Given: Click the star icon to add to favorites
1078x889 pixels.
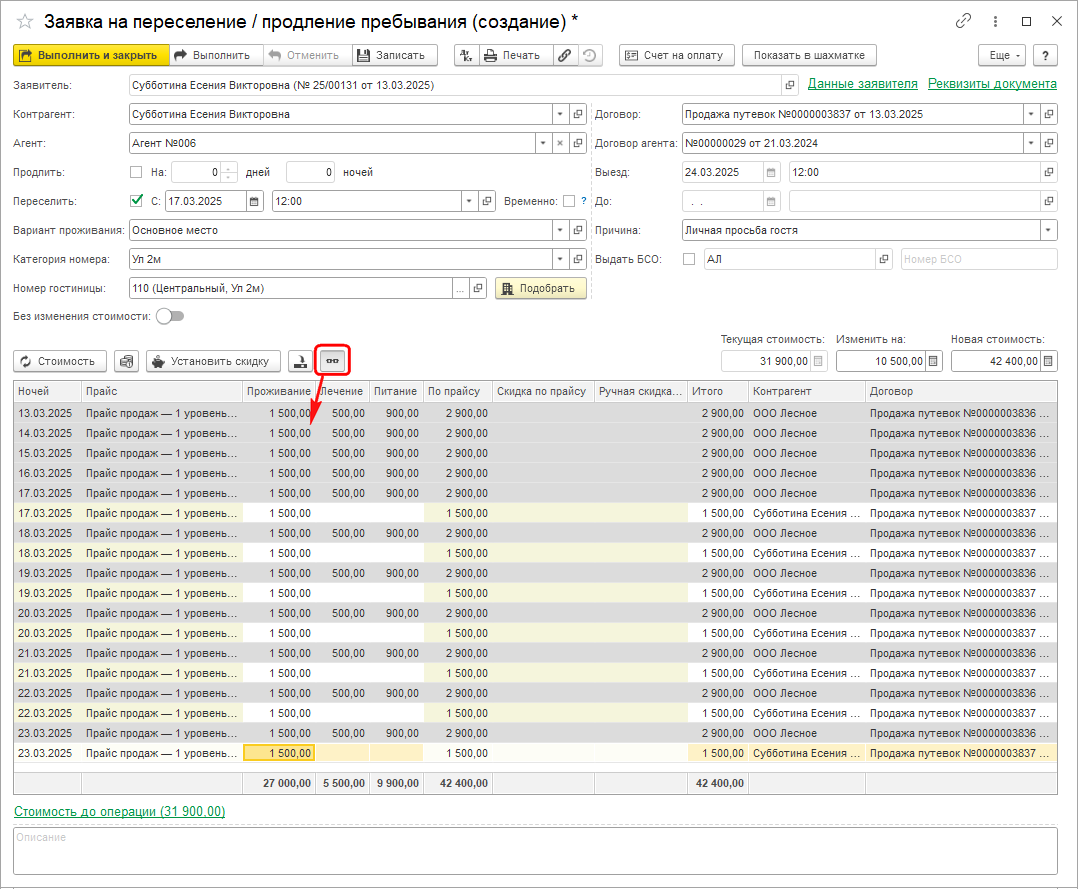Looking at the screenshot, I should (x=25, y=22).
